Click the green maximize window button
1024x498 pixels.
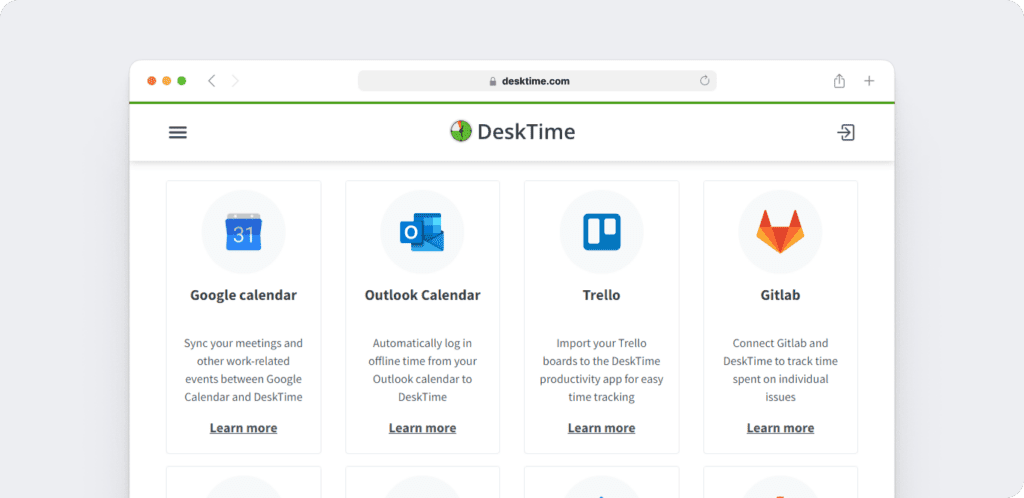pyautogui.click(x=182, y=81)
